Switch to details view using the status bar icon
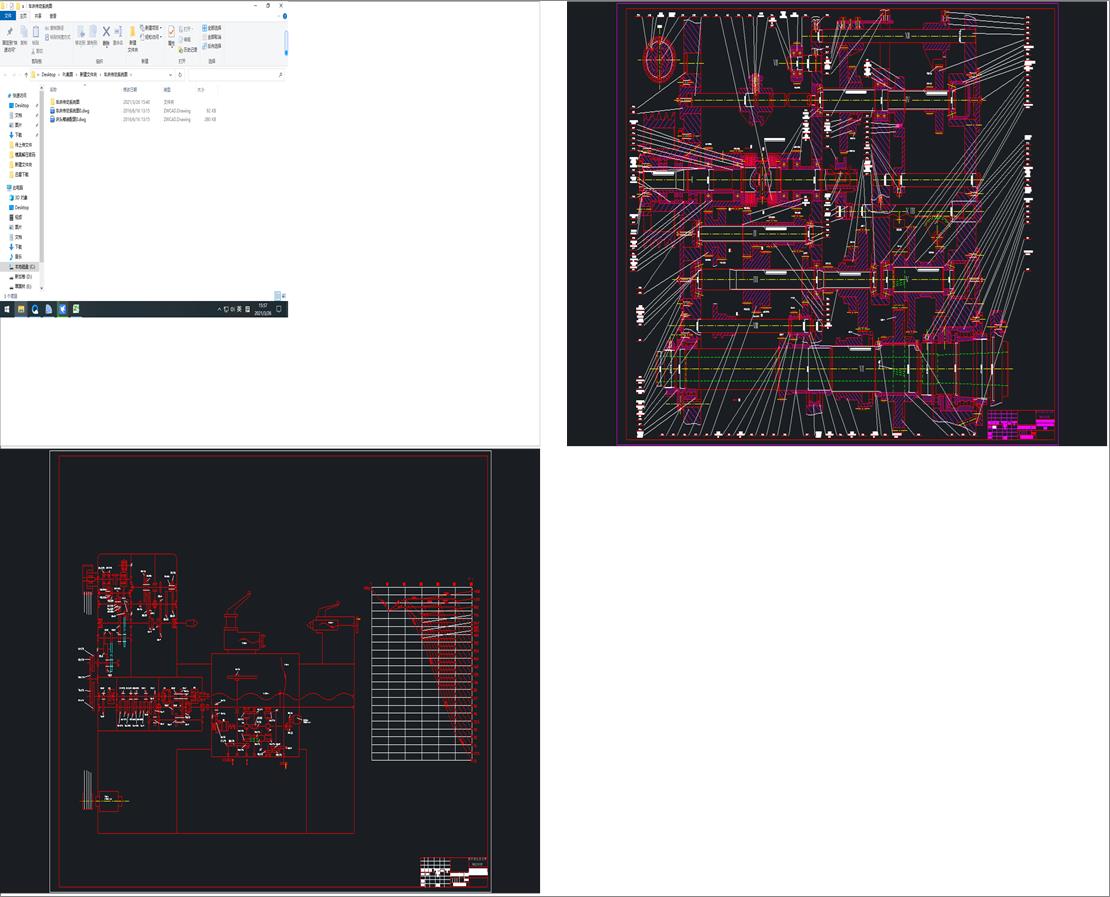 coord(277,296)
